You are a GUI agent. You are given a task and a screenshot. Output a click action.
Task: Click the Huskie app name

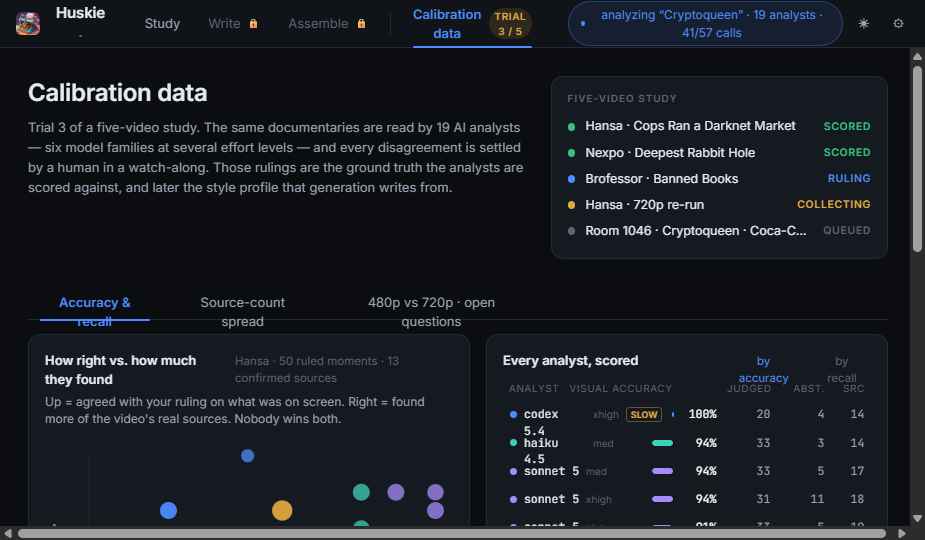(x=80, y=13)
